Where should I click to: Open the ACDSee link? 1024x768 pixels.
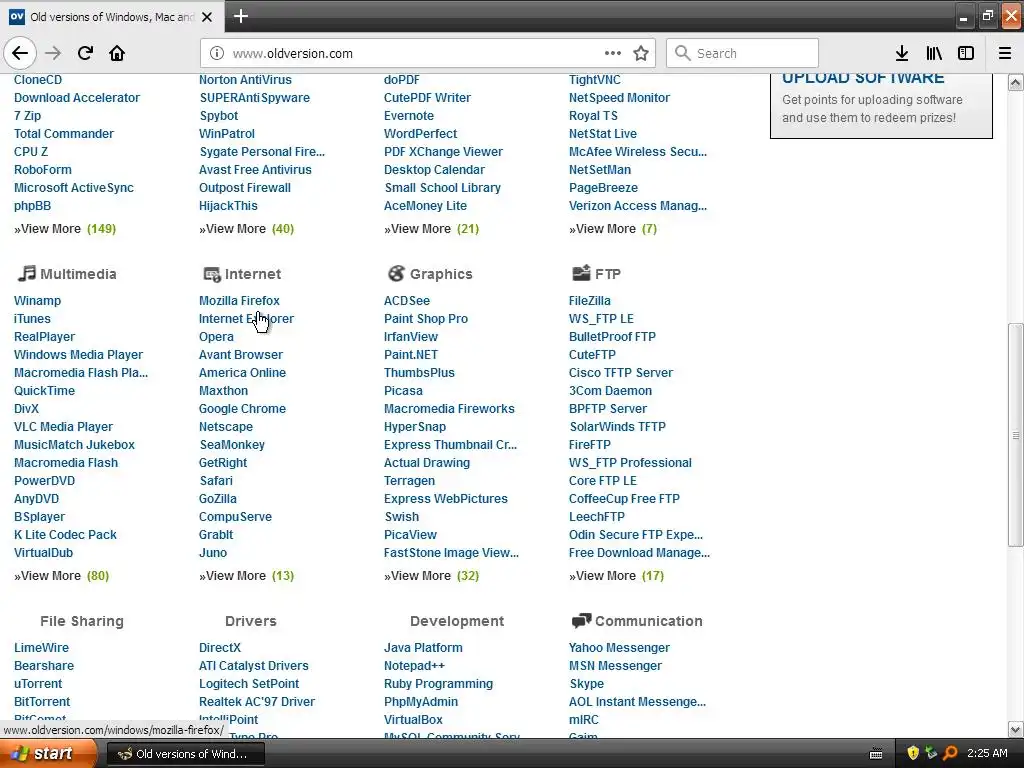pyautogui.click(x=407, y=300)
